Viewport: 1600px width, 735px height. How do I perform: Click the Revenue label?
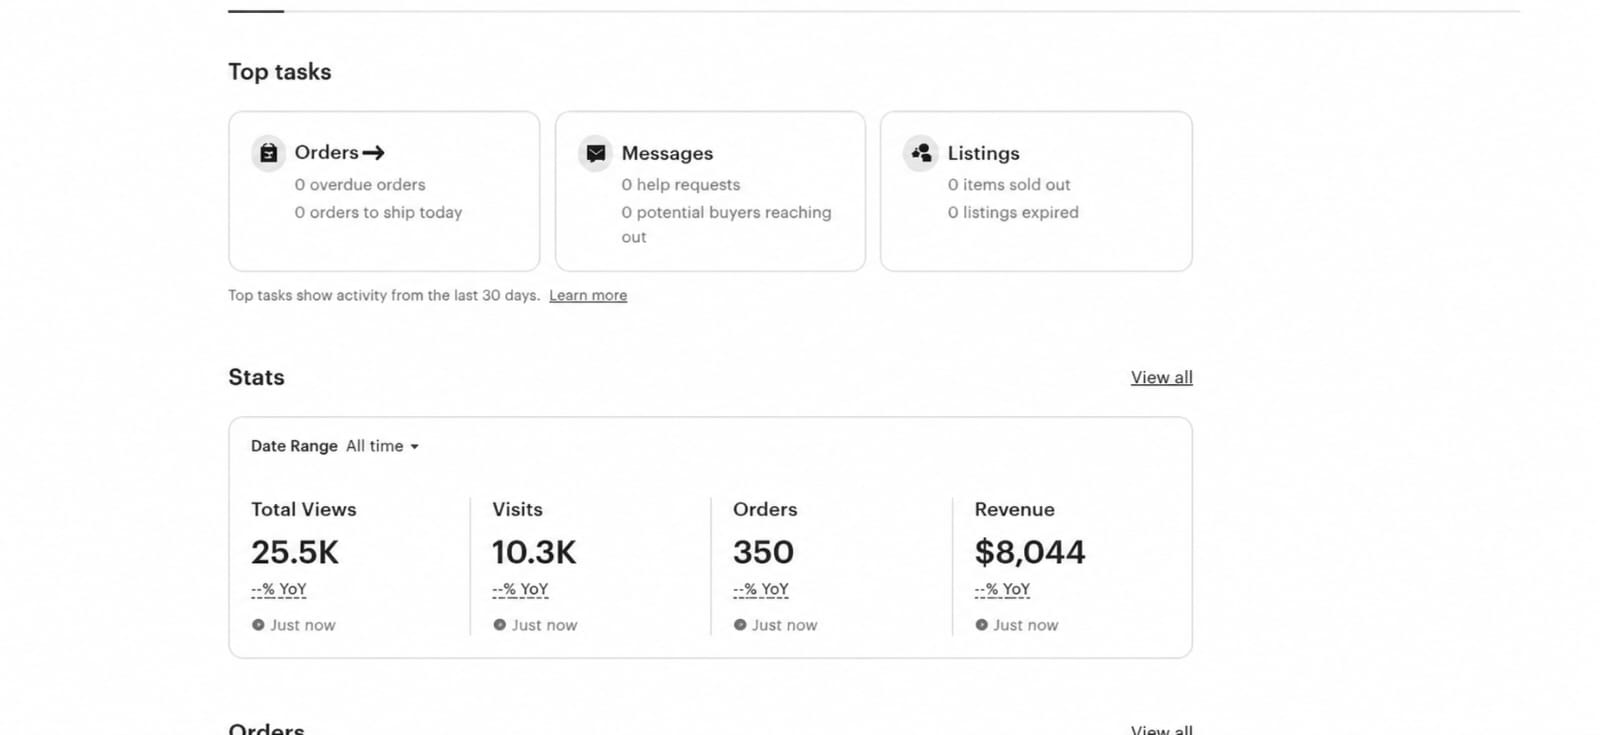point(1014,509)
